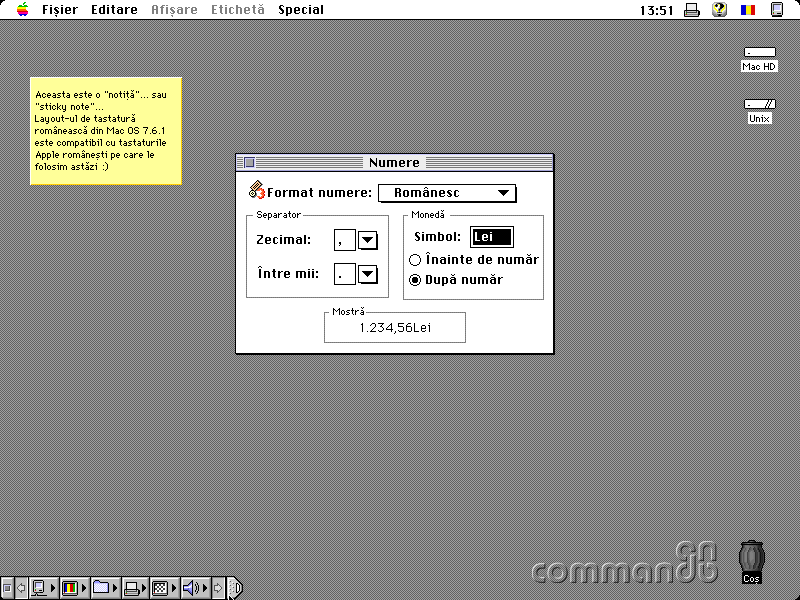
Task: Open the Apple menu
Action: coord(22,10)
